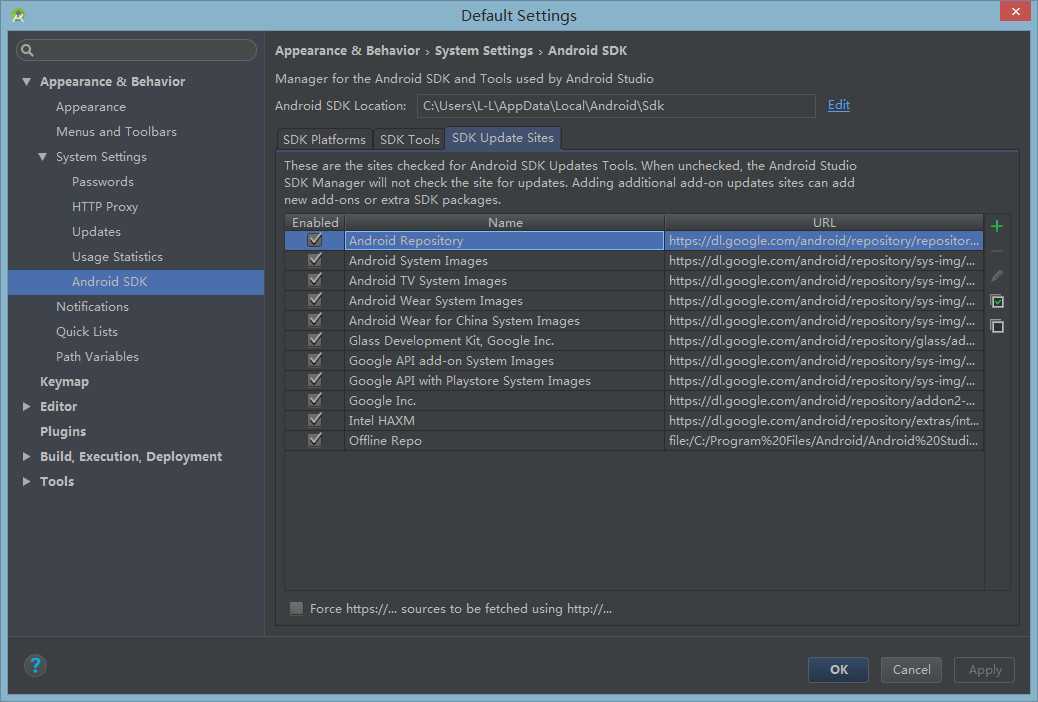Enable Force https sources via http checkbox
The width and height of the screenshot is (1038, 702).
(x=296, y=608)
